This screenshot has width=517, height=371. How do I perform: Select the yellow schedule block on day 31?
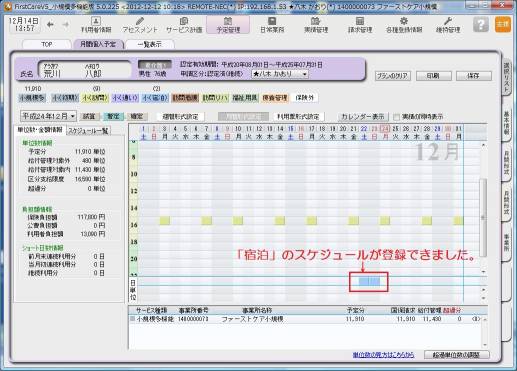(x=458, y=220)
